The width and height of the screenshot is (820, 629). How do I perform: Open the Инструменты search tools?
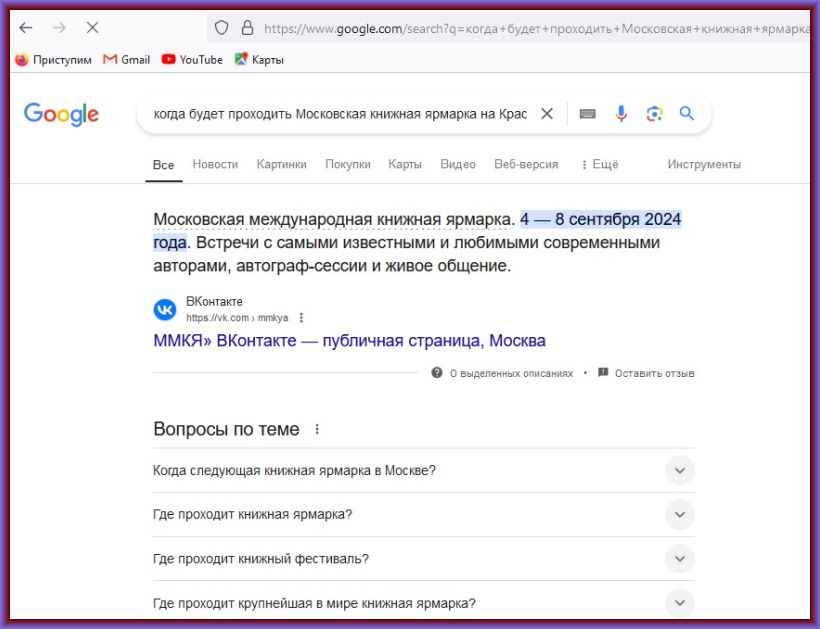704,165
